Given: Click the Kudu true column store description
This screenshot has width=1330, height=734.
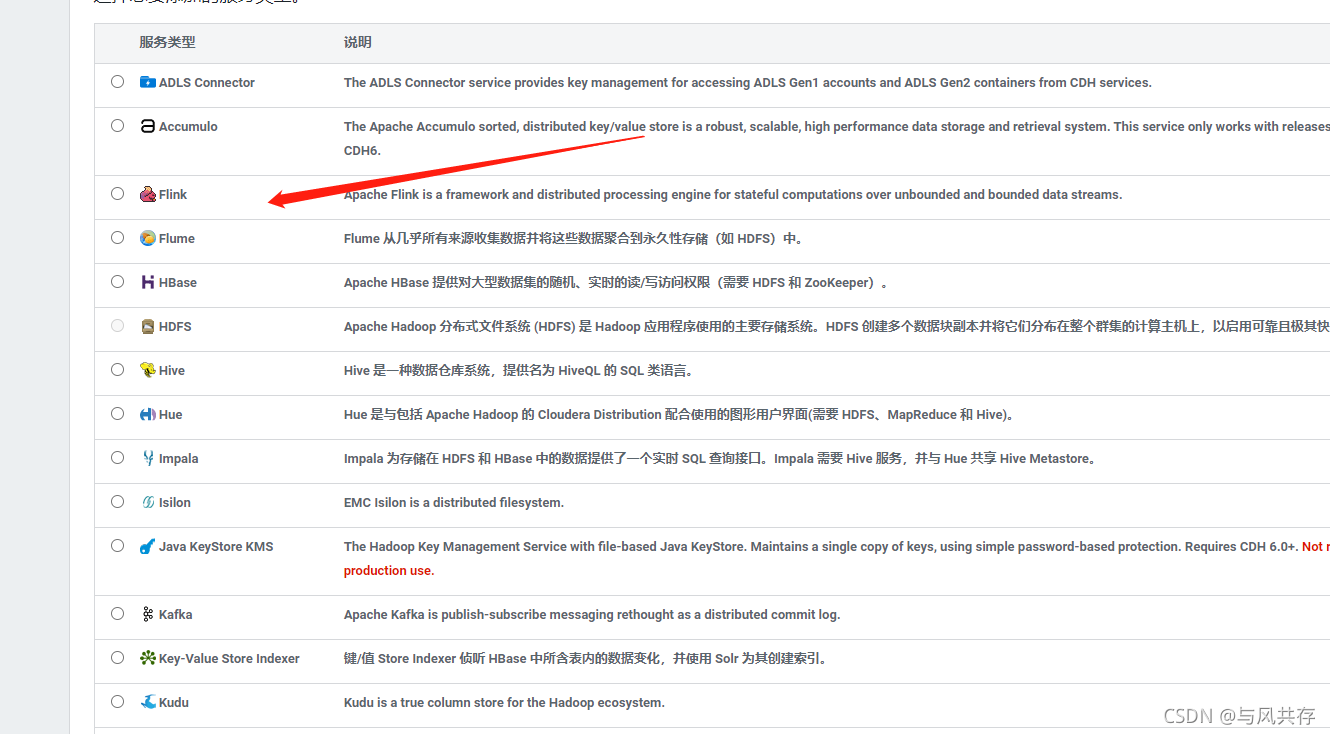Looking at the screenshot, I should click(504, 703).
